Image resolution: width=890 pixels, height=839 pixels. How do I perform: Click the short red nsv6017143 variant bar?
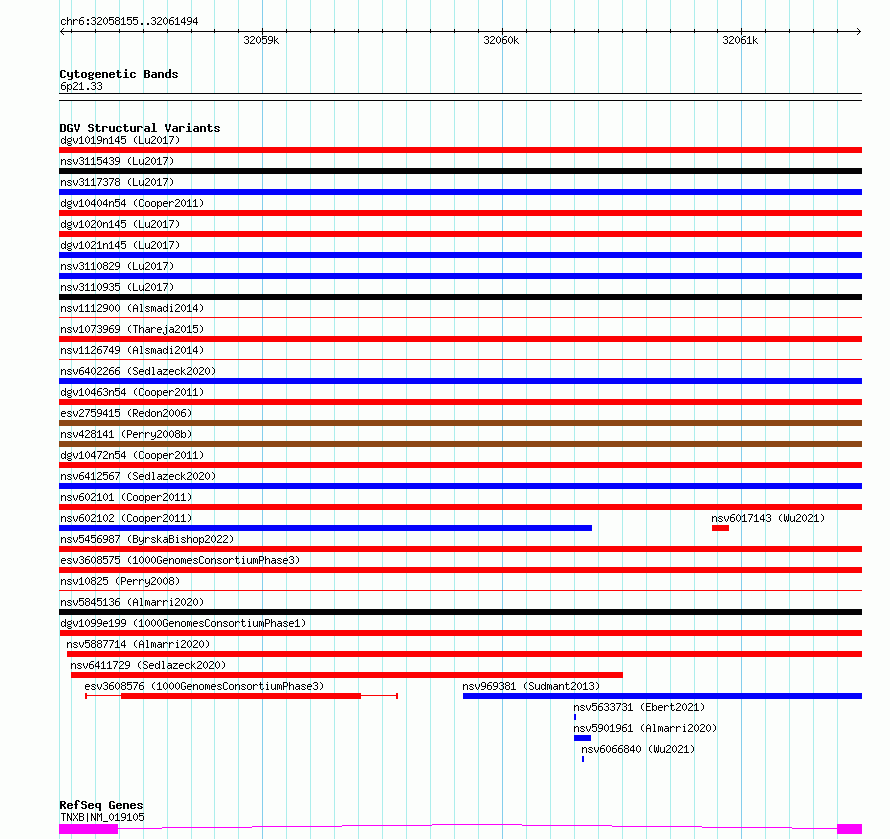pyautogui.click(x=720, y=528)
